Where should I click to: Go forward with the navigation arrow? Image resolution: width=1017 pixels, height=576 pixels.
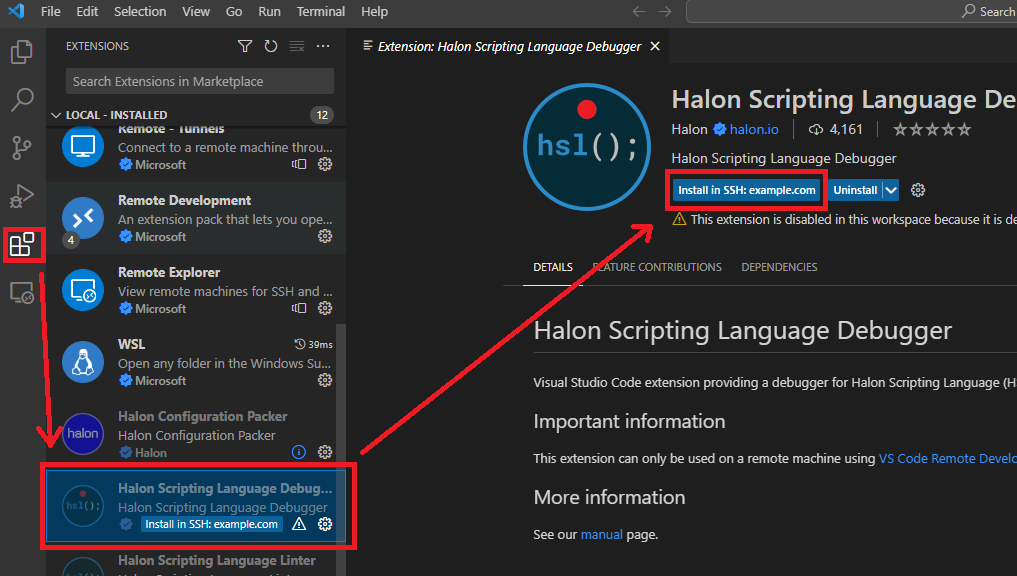click(x=665, y=12)
